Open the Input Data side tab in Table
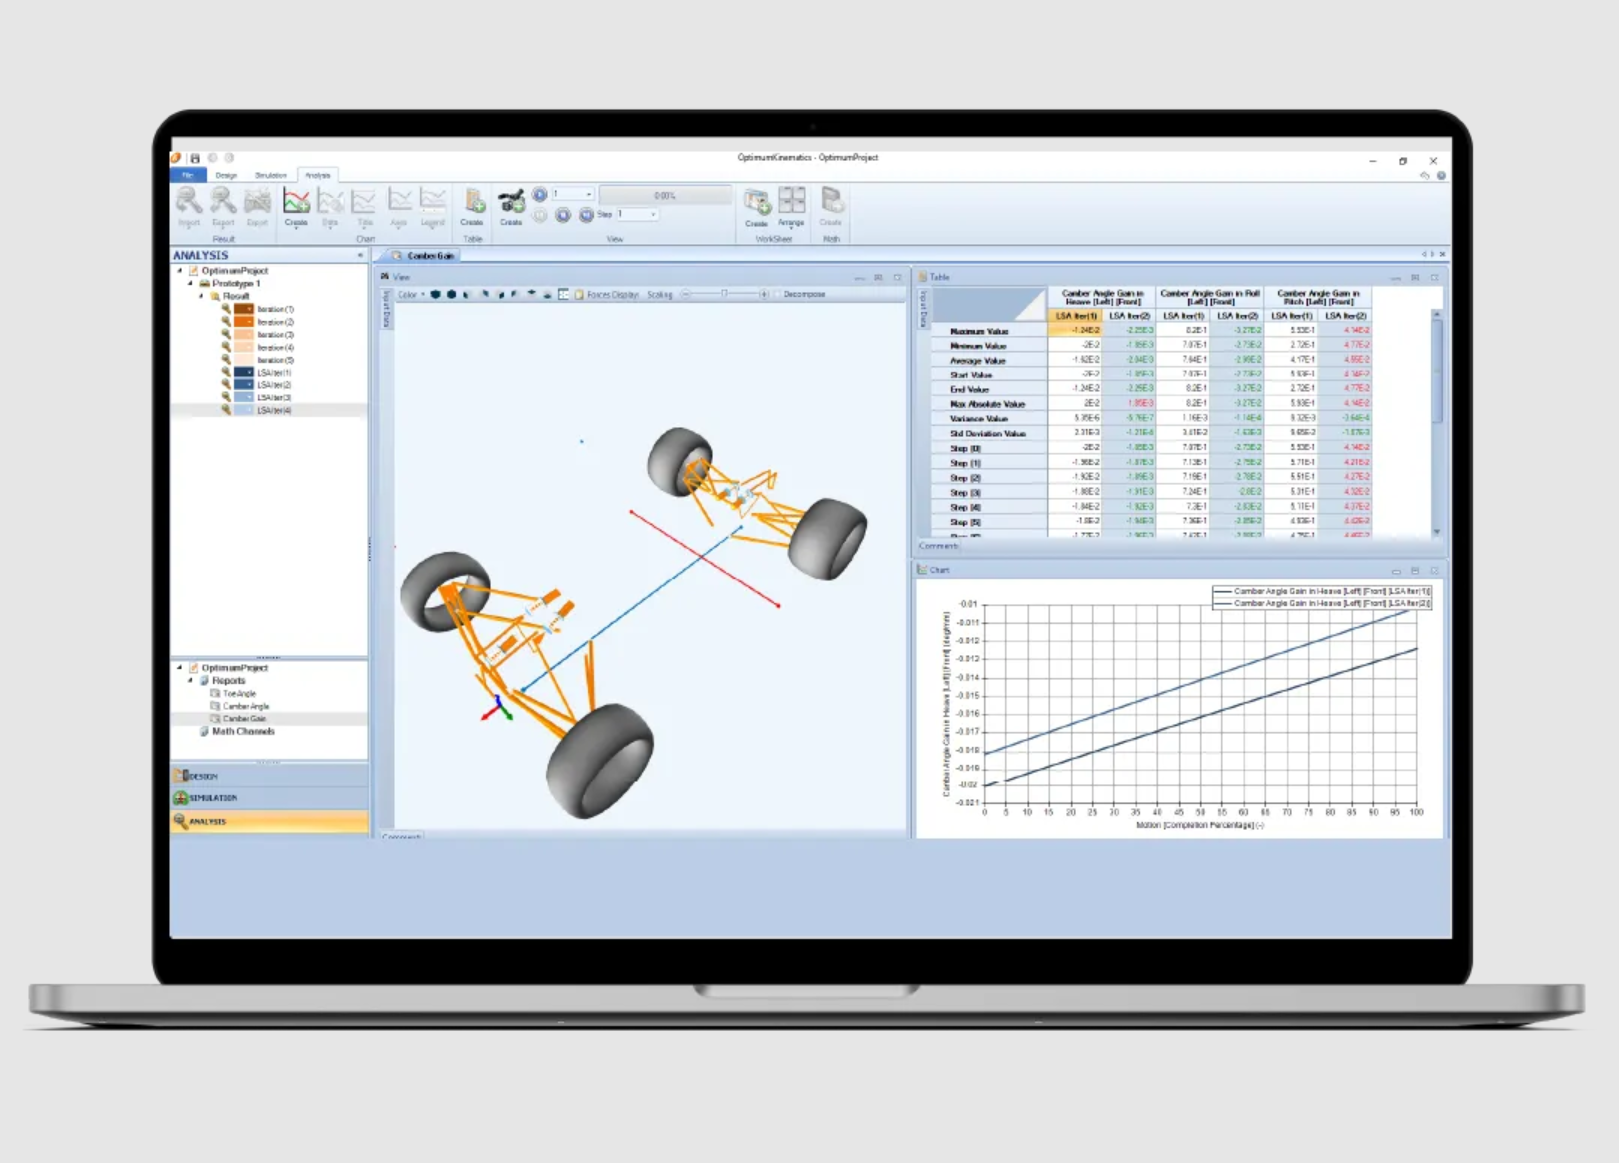 point(923,309)
